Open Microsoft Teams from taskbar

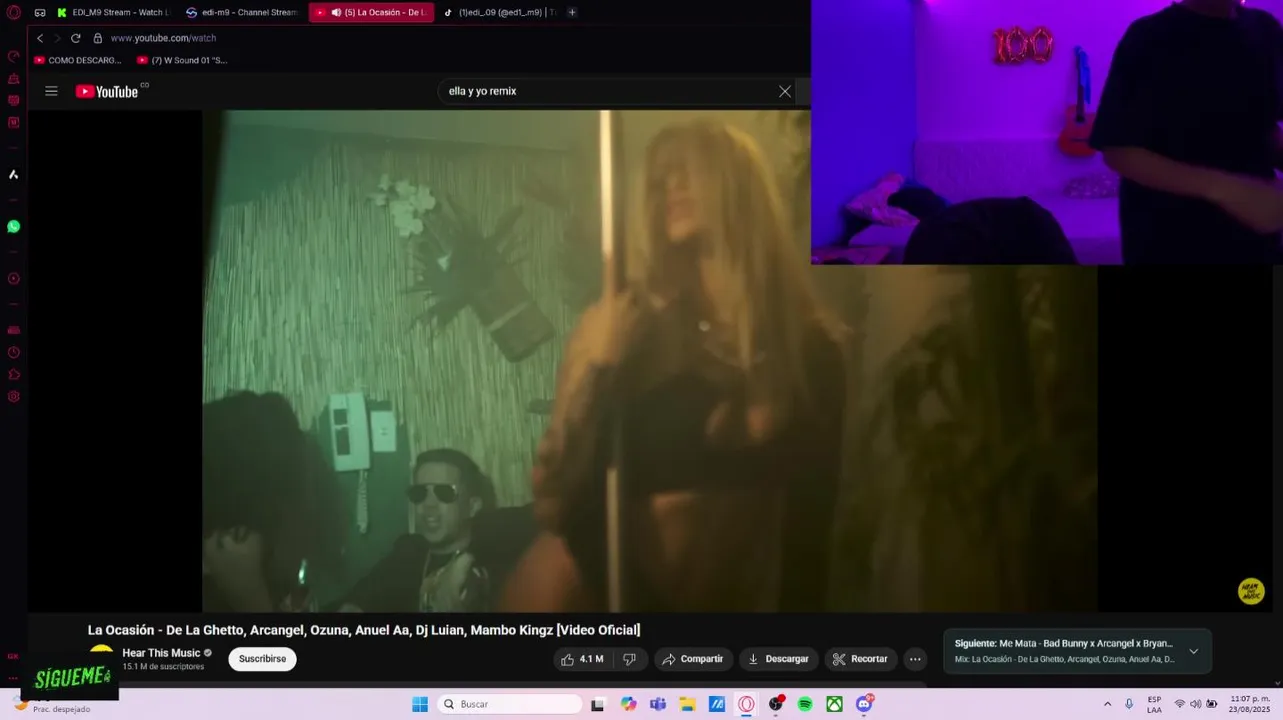click(x=658, y=704)
